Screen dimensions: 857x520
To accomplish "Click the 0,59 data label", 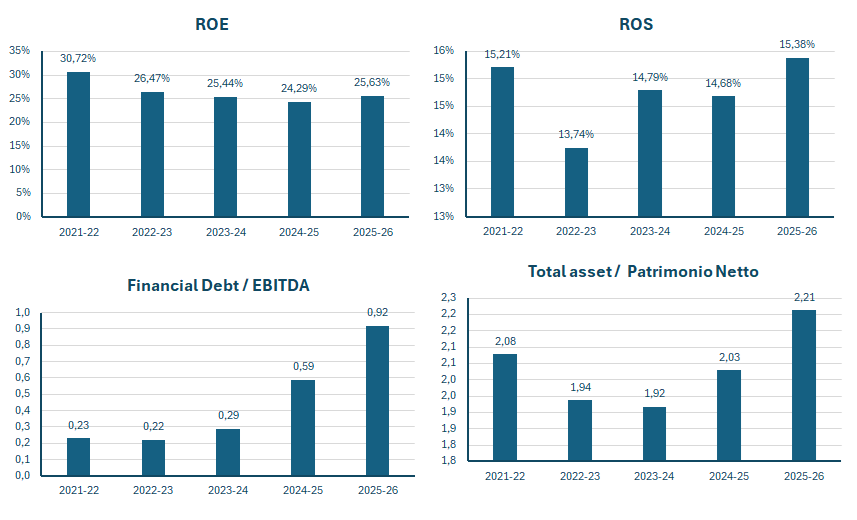I will coord(303,366).
